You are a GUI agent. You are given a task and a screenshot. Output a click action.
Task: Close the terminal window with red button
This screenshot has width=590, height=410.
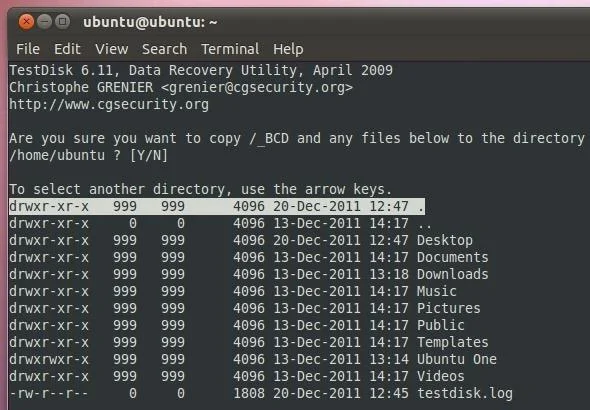[26, 22]
